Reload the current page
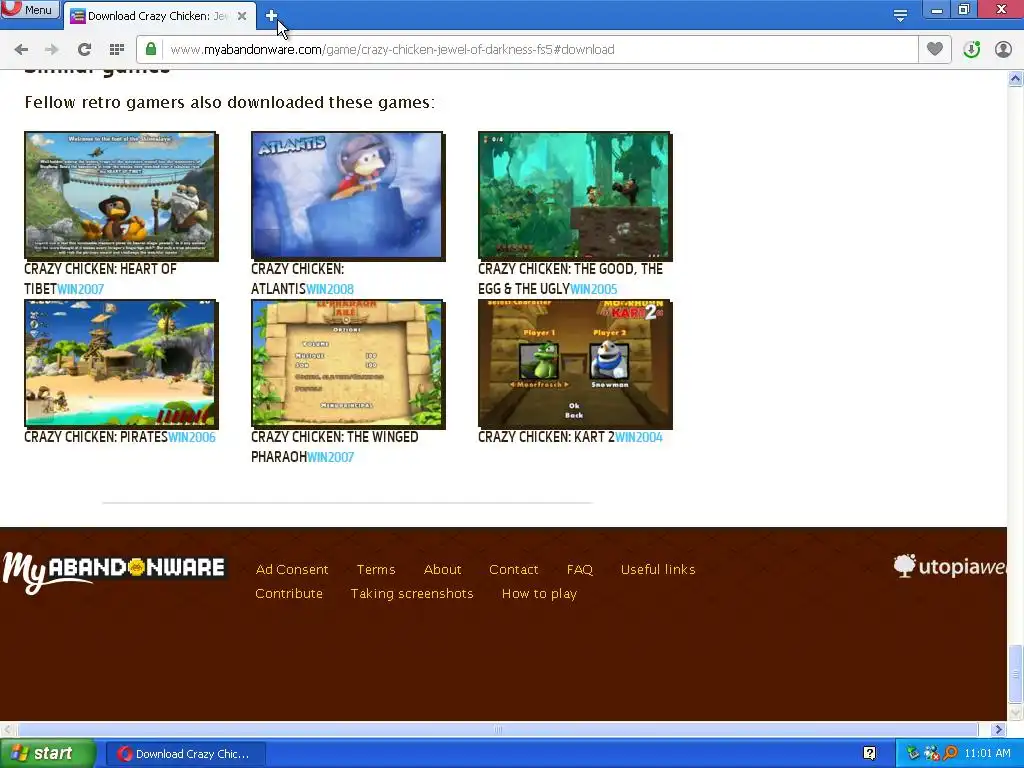This screenshot has height=768, width=1024. click(84, 50)
